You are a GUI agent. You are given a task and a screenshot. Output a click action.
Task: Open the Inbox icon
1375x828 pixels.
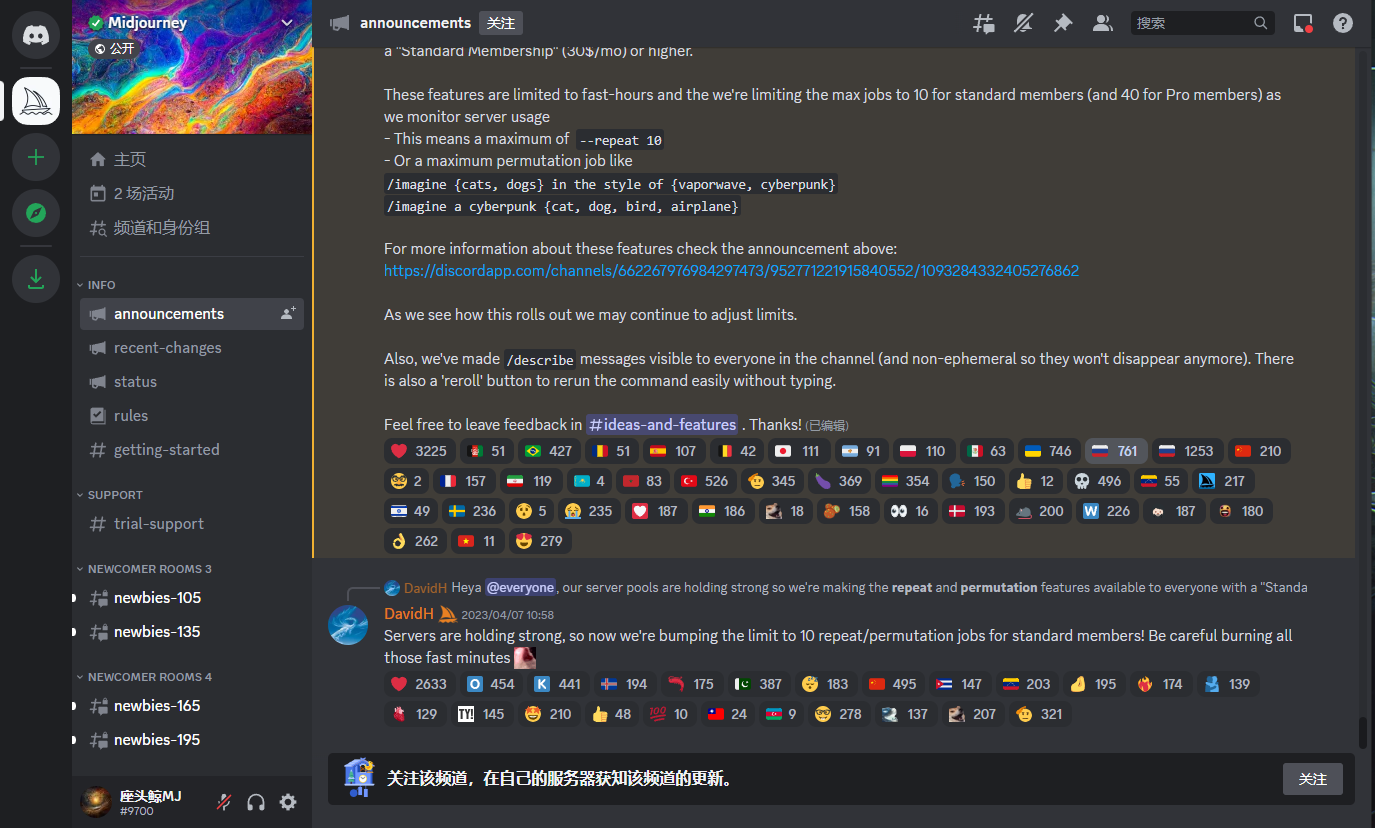tap(1303, 23)
